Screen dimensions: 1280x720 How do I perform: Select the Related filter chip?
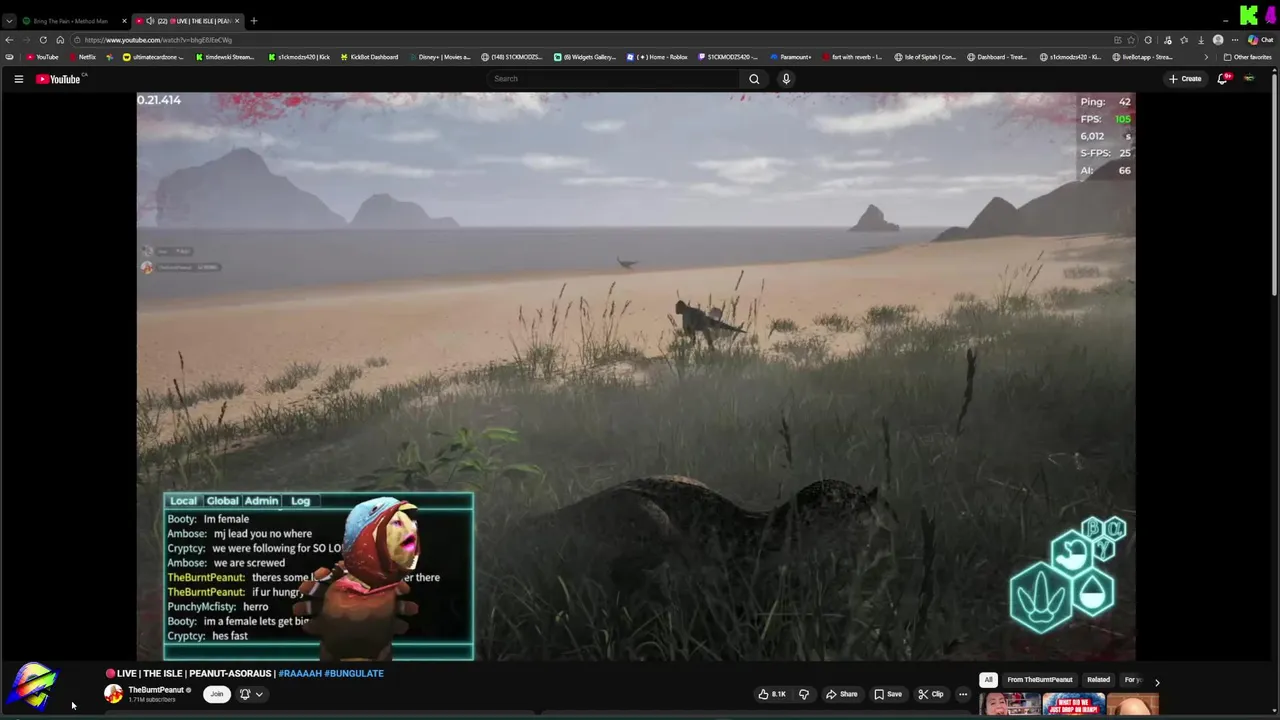point(1098,680)
